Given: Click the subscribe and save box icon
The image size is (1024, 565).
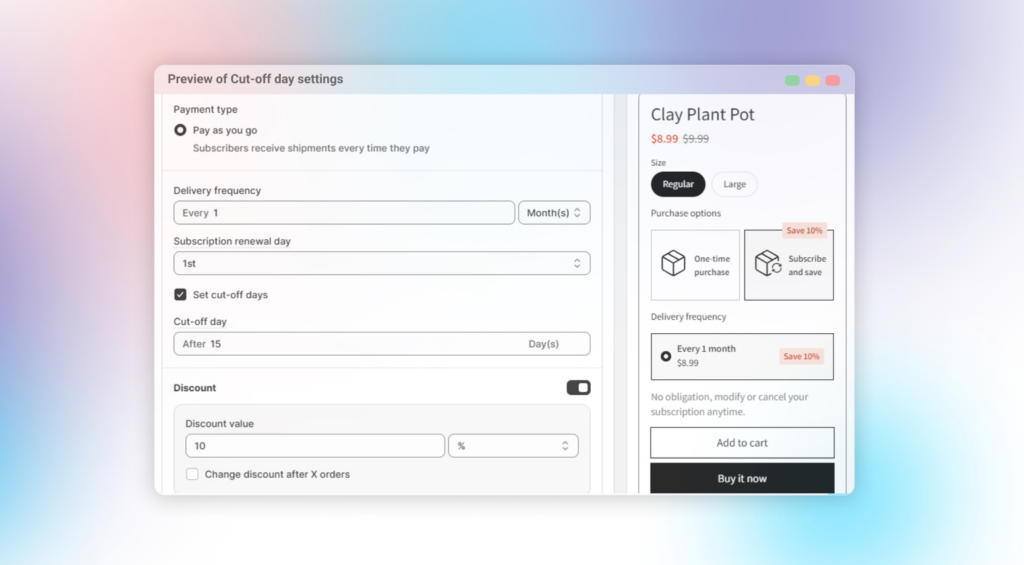Looking at the screenshot, I should (767, 264).
